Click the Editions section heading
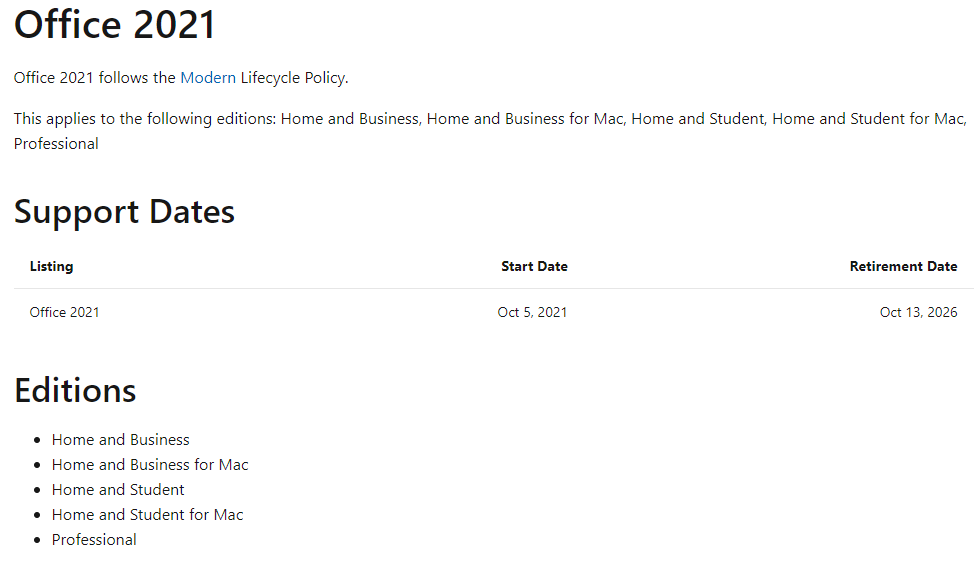This screenshot has width=979, height=566. tap(75, 391)
